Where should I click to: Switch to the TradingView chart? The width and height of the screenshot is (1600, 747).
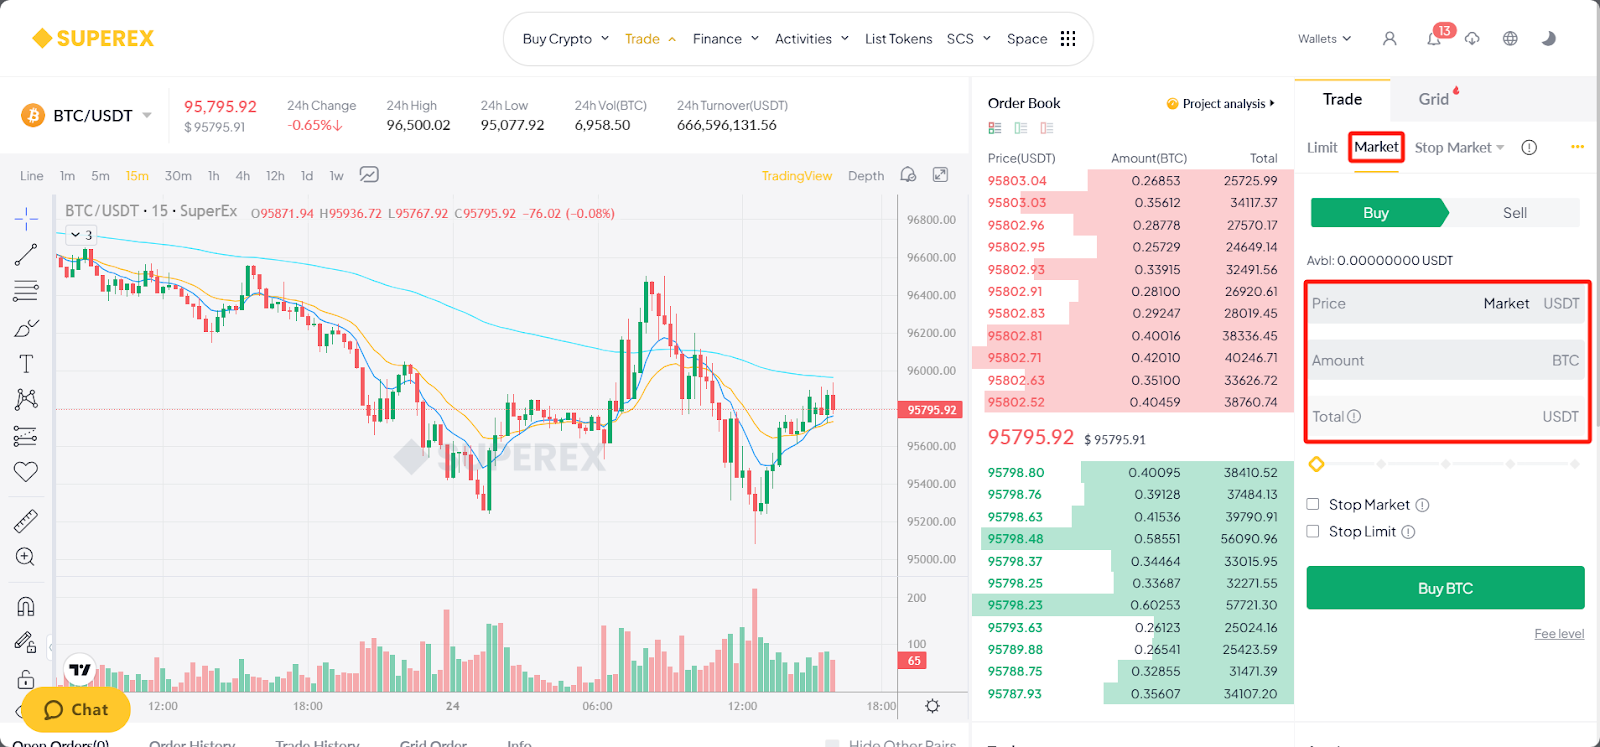coord(796,175)
